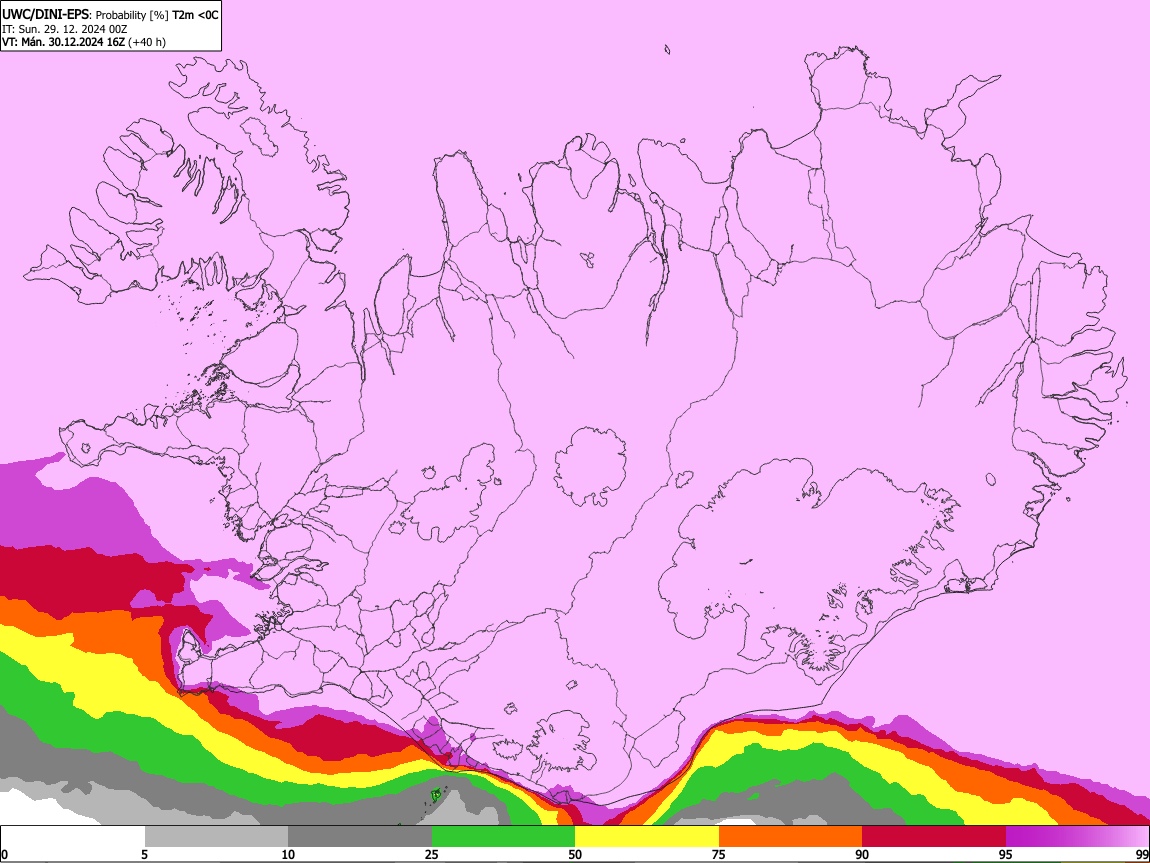Click the green 25–50% legend segment
Viewport: 1150px width, 863px height.
pyautogui.click(x=503, y=836)
